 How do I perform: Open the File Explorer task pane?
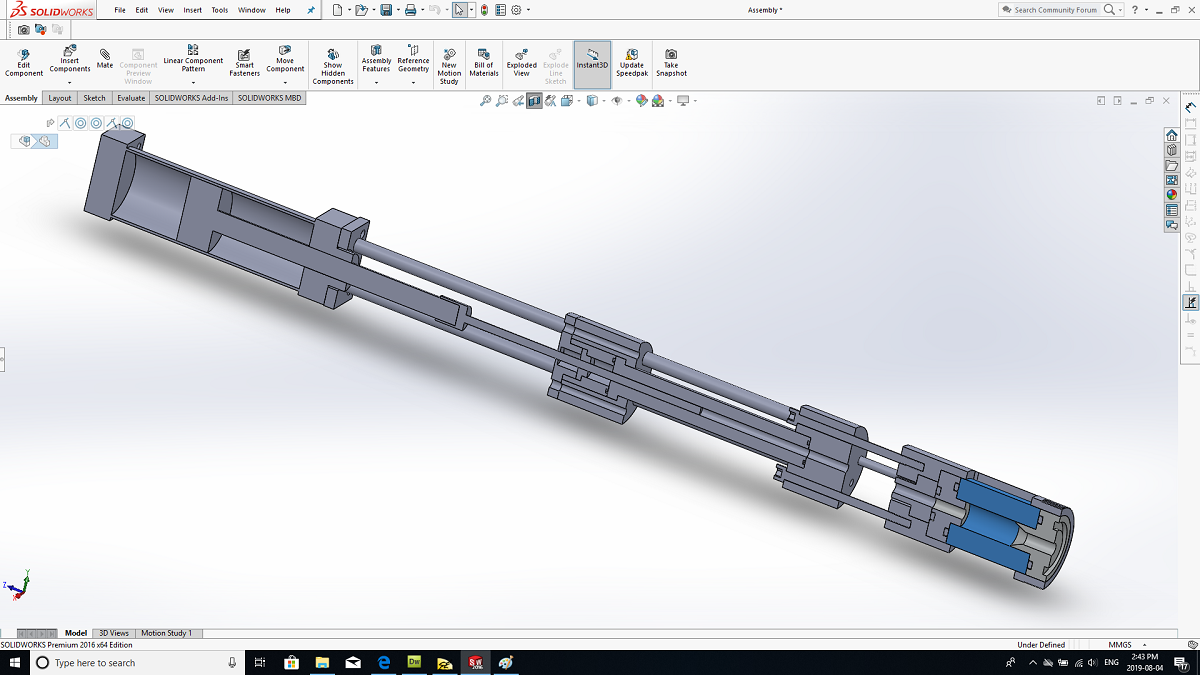point(1171,165)
